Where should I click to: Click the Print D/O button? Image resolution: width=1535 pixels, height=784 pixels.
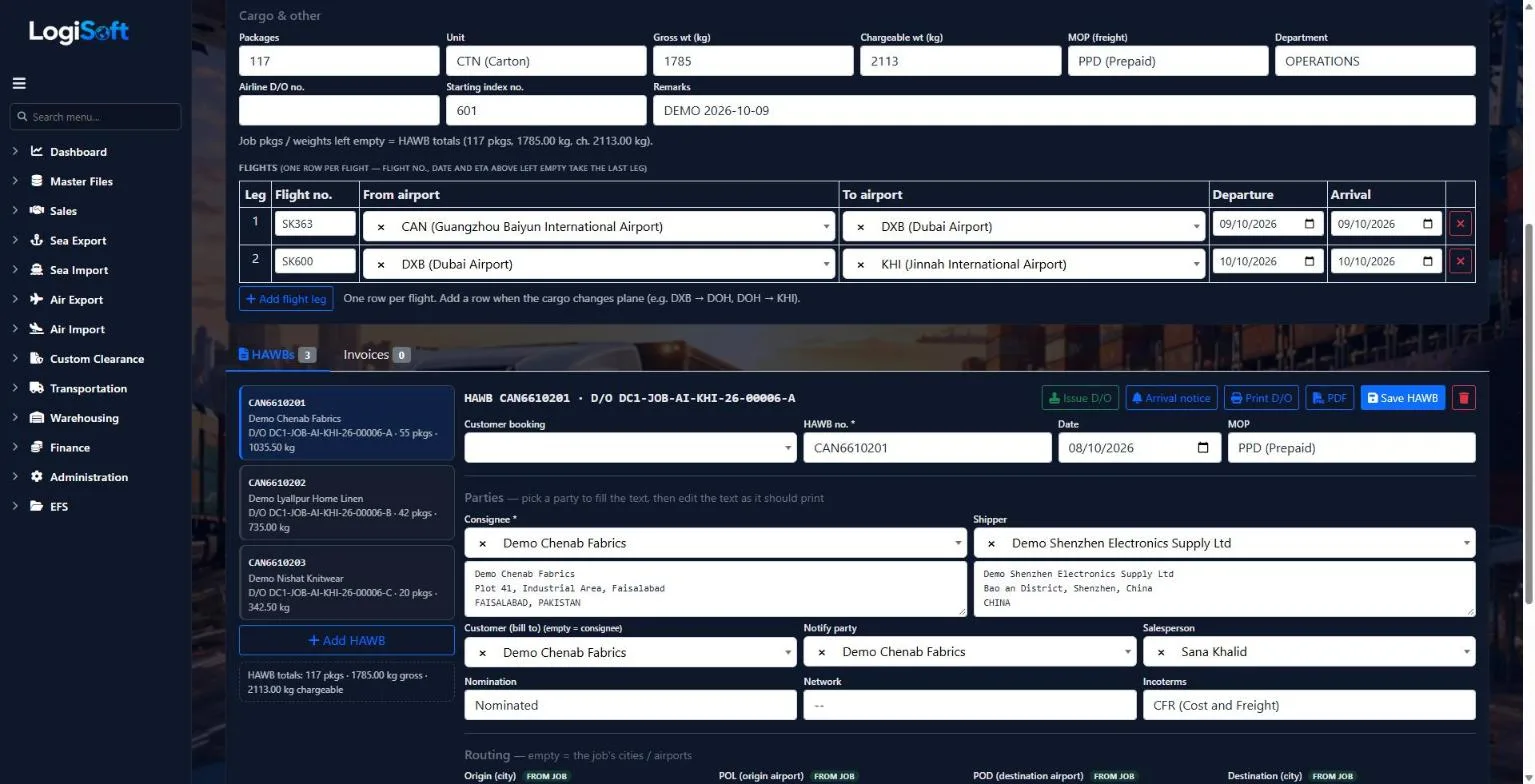click(x=1262, y=398)
